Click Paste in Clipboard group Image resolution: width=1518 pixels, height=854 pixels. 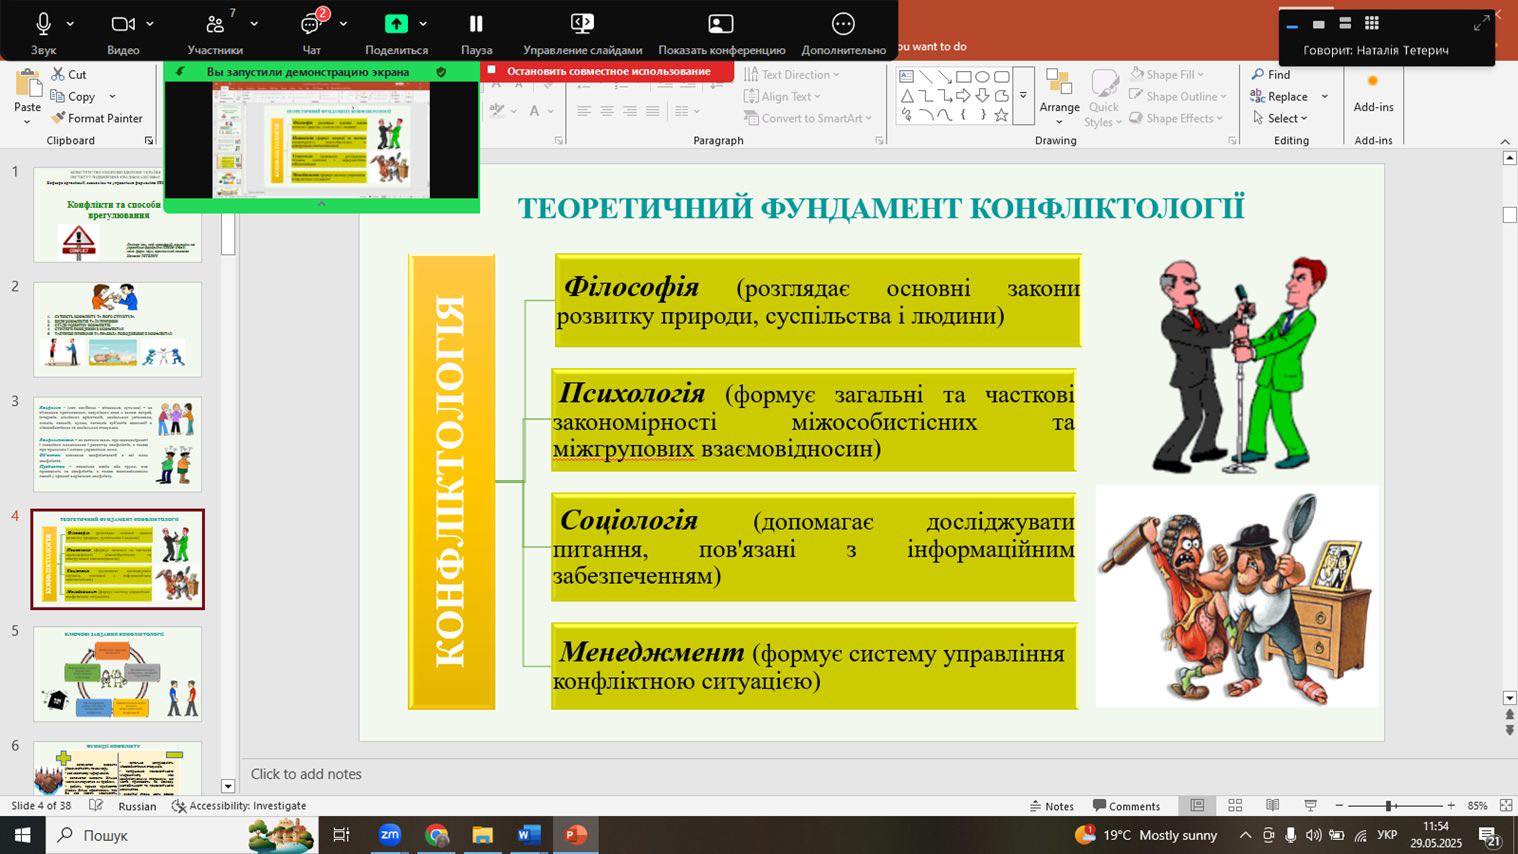coord(28,95)
